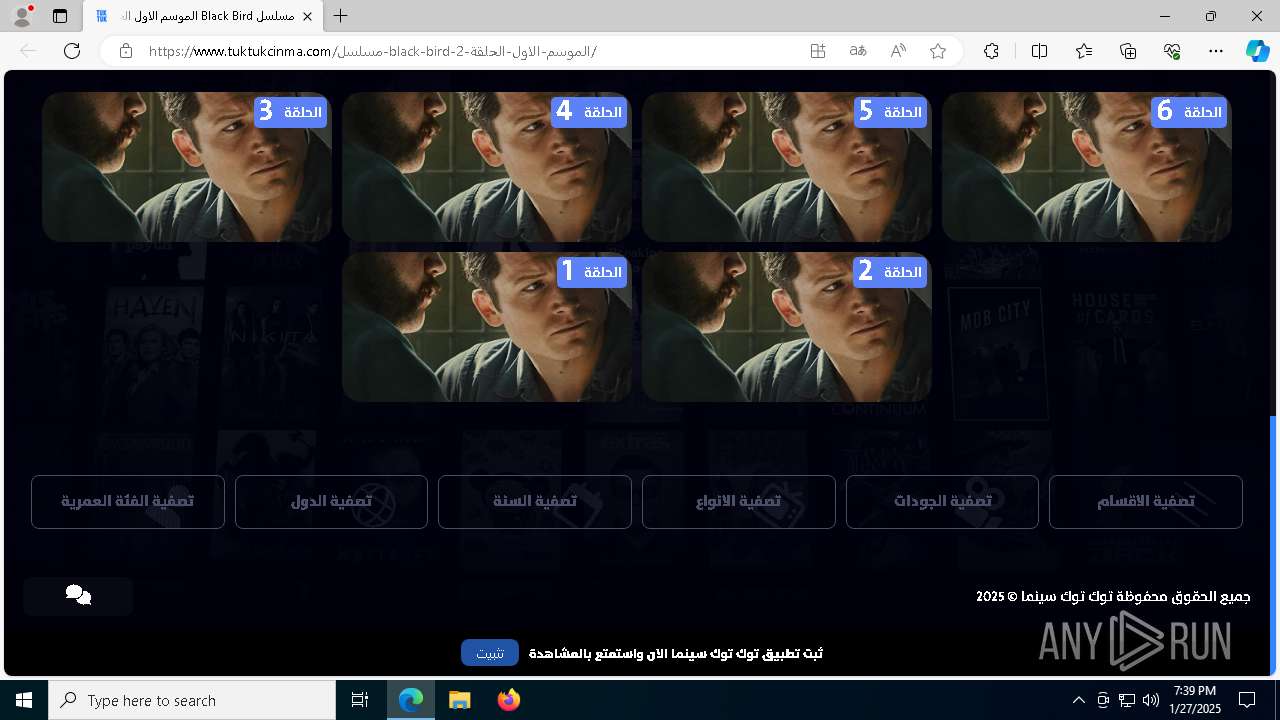Show hidden system tray icons
The height and width of the screenshot is (720, 1280).
[x=1078, y=700]
